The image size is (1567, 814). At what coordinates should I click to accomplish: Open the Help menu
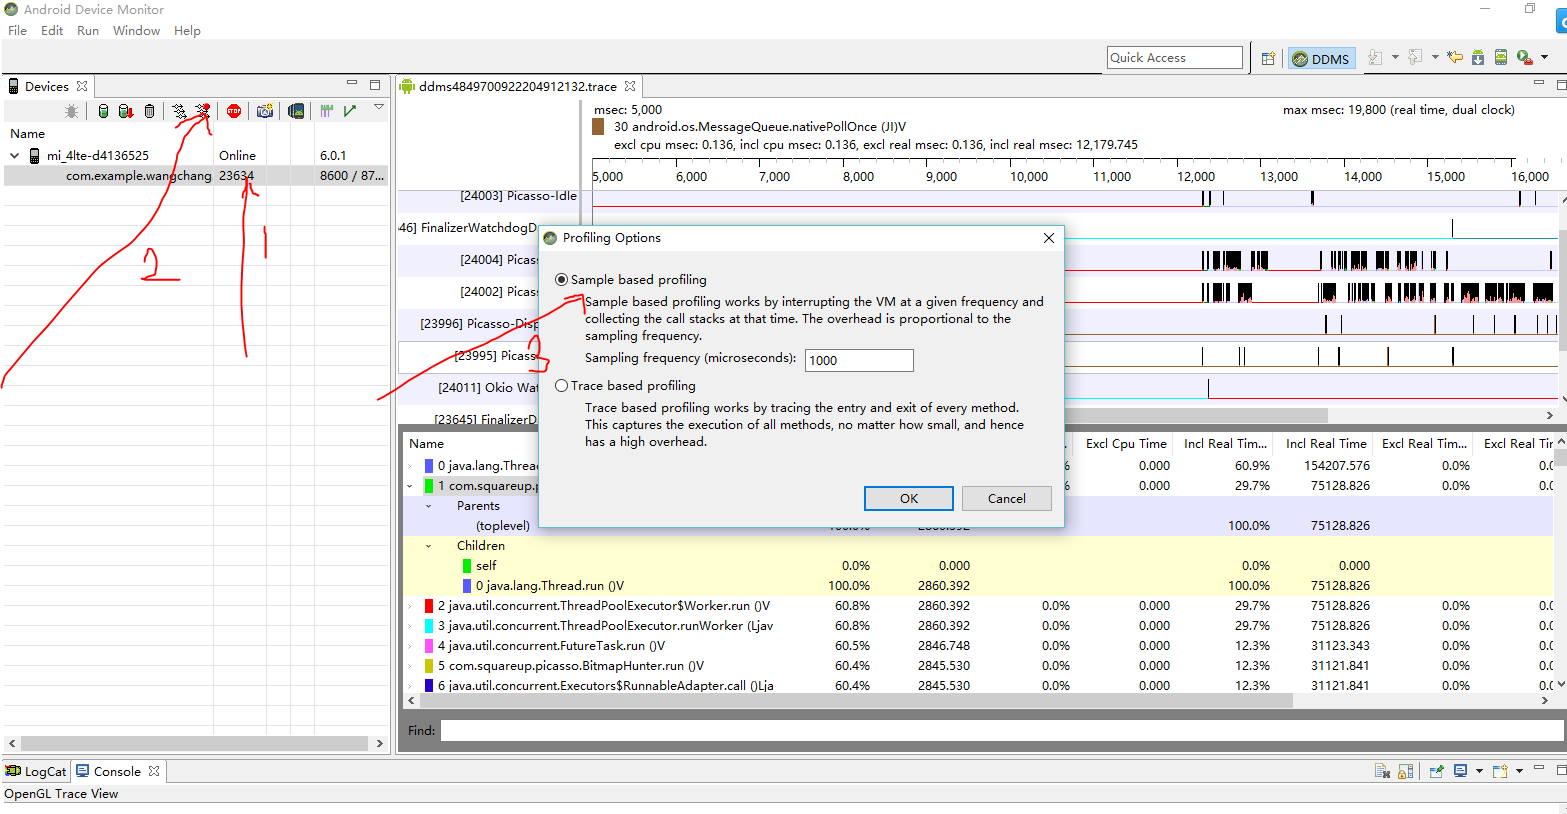click(187, 31)
